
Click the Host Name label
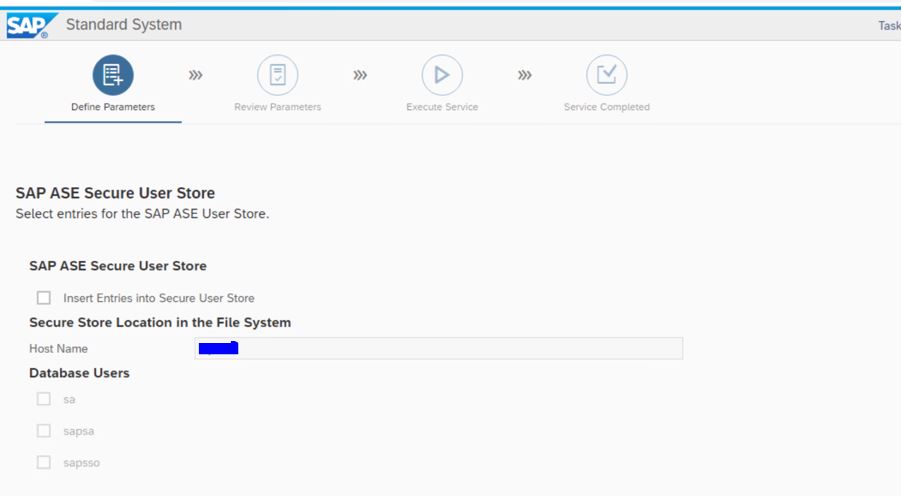[x=58, y=349]
